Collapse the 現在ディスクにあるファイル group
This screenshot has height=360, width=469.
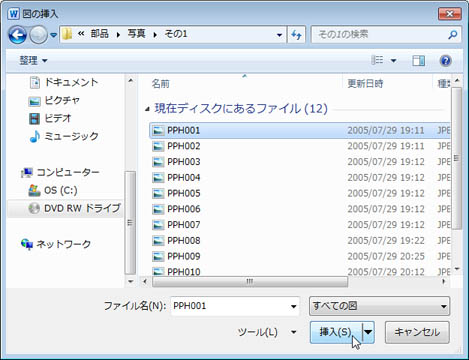(x=147, y=109)
